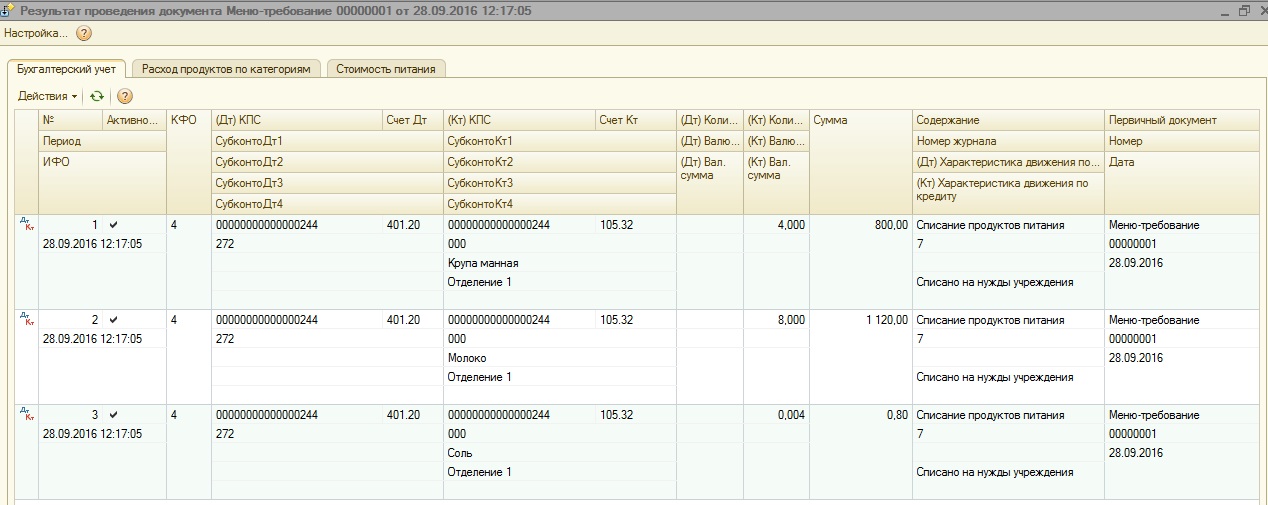Click the help icon next to Настройка
Viewport: 1268px width, 505px height.
tap(84, 33)
